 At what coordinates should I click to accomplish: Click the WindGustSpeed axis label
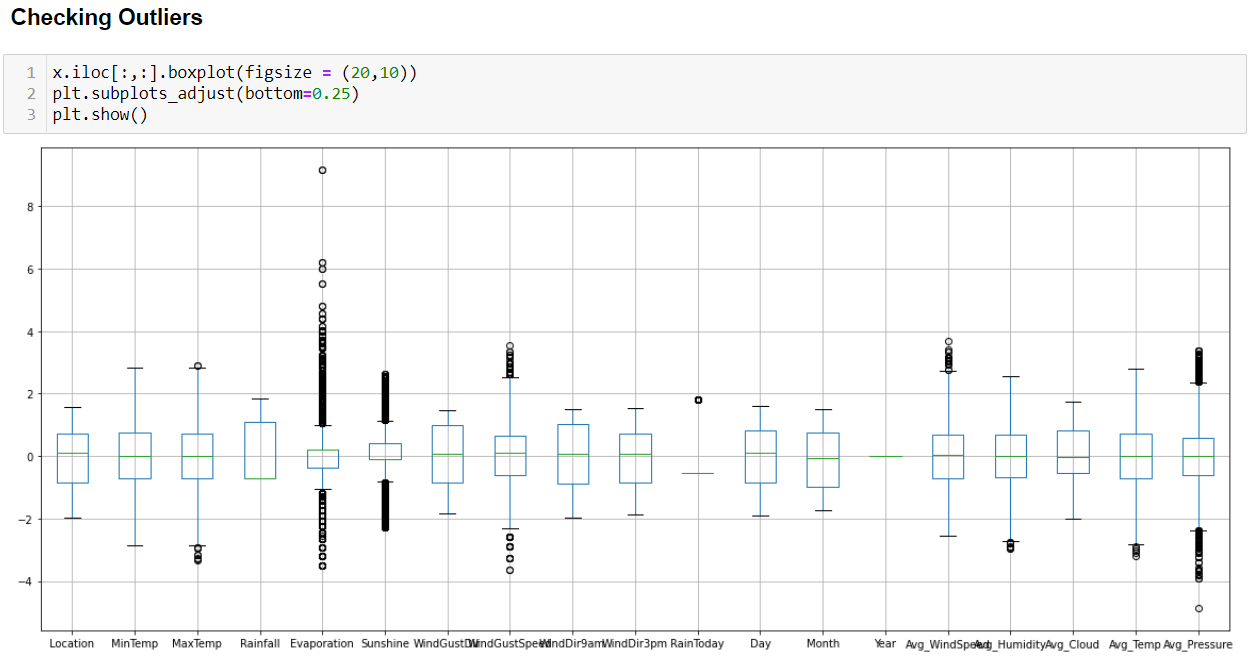click(x=510, y=644)
